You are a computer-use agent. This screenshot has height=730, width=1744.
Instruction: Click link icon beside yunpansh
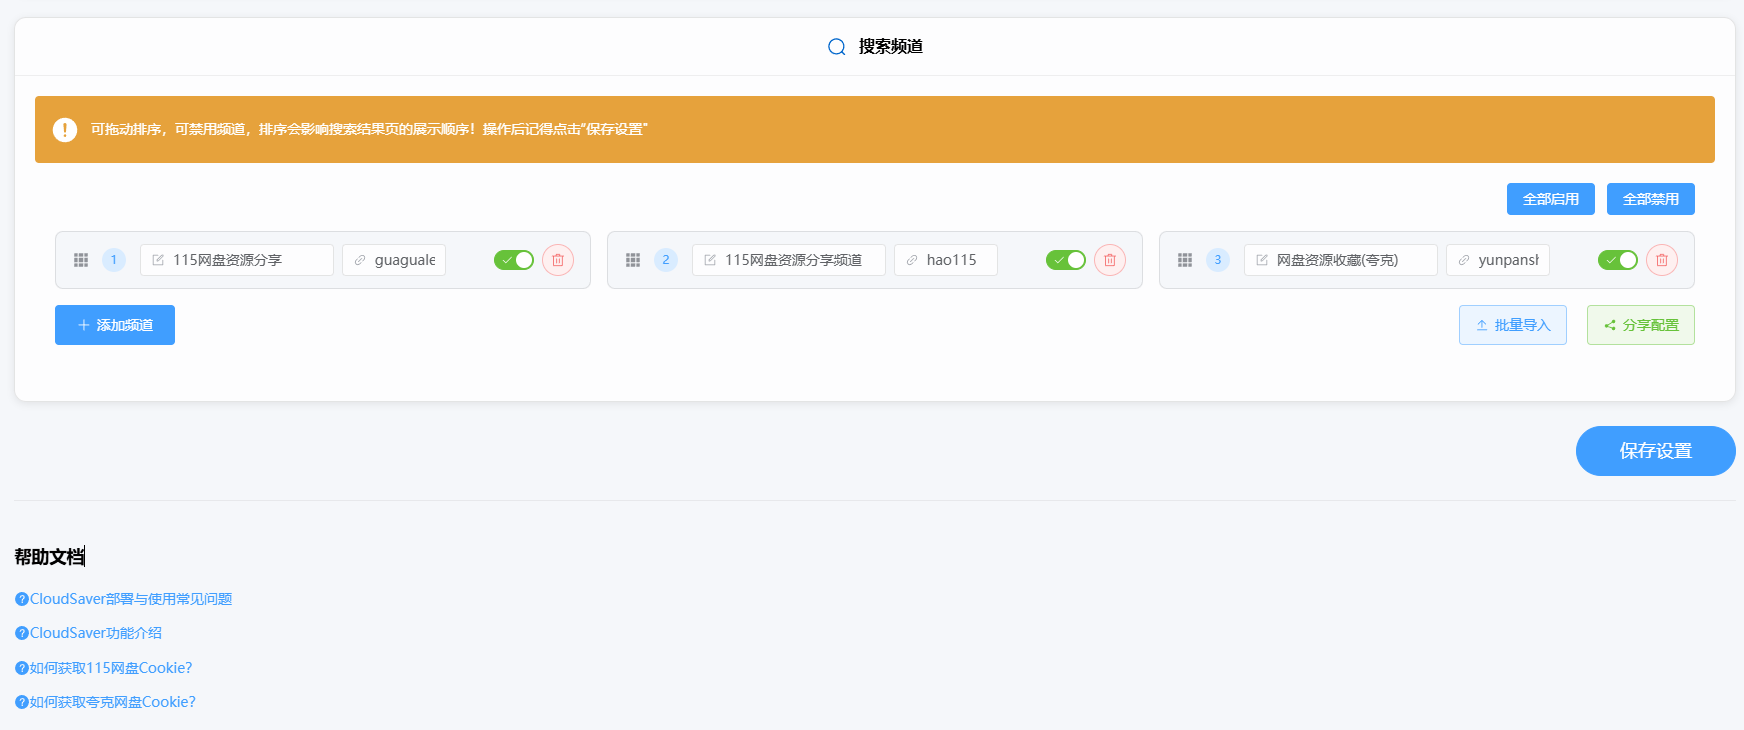tap(1464, 260)
